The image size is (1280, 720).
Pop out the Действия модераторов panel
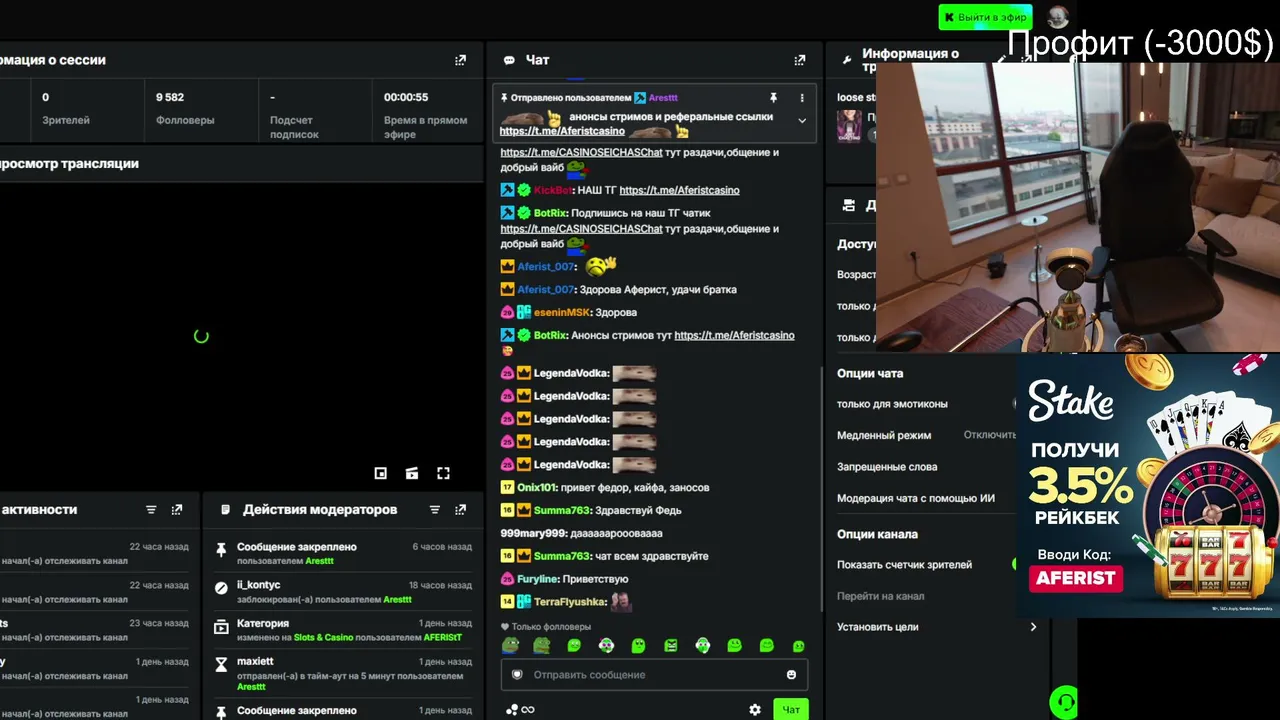point(460,510)
